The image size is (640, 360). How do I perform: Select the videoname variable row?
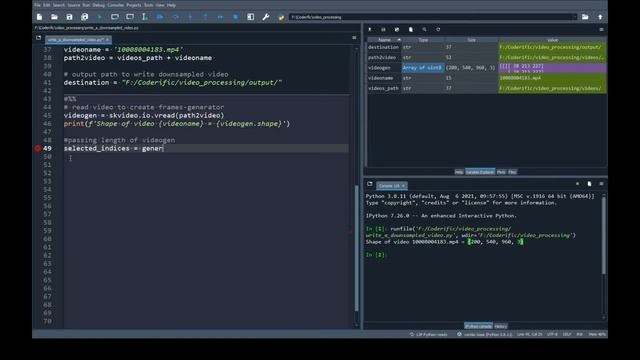(x=487, y=78)
